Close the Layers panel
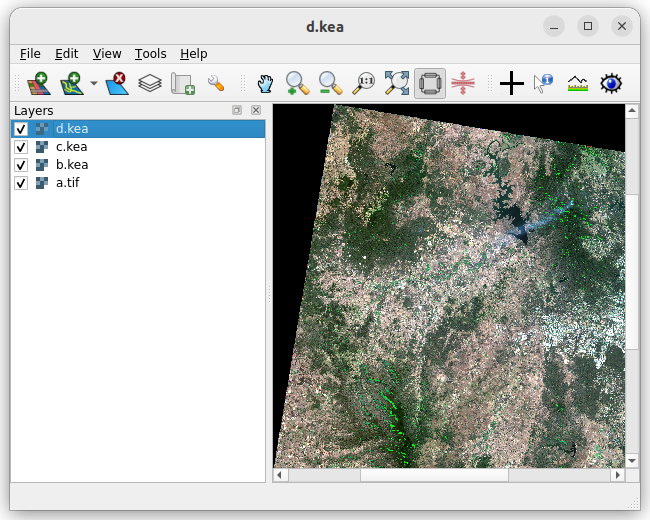The width and height of the screenshot is (650, 520). click(x=256, y=110)
